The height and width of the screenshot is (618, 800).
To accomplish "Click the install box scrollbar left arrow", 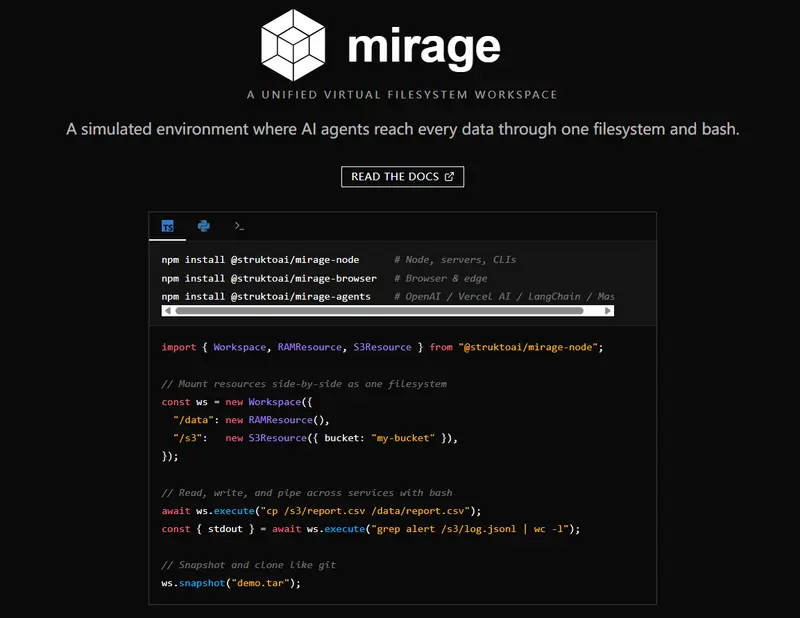I will pyautogui.click(x=167, y=311).
